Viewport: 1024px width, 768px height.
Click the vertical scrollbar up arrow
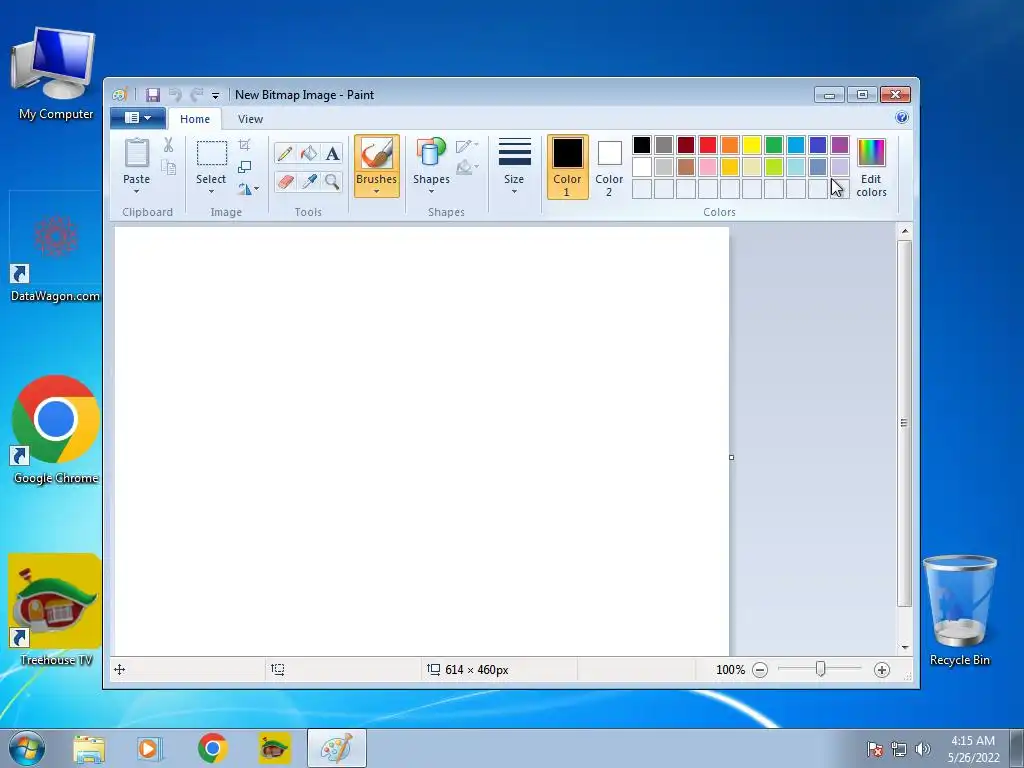(x=904, y=231)
